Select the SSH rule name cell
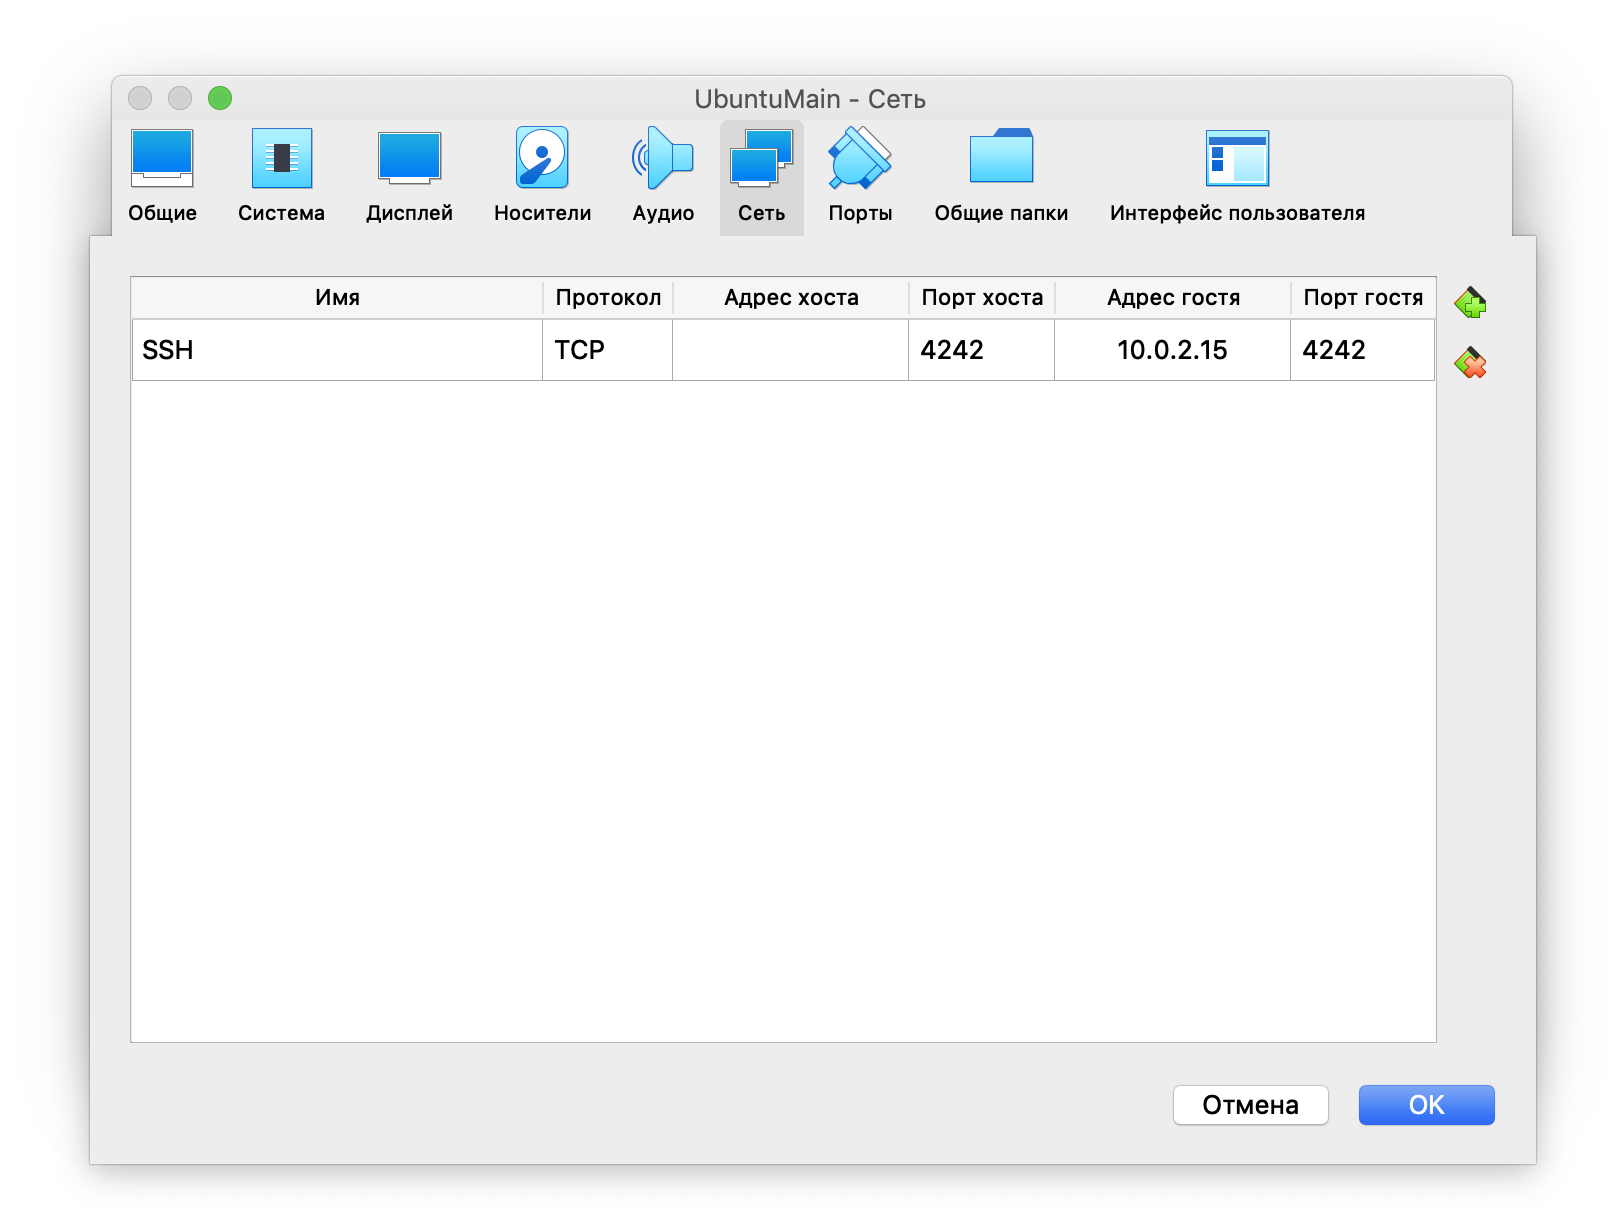The height and width of the screenshot is (1218, 1624). pos(337,350)
